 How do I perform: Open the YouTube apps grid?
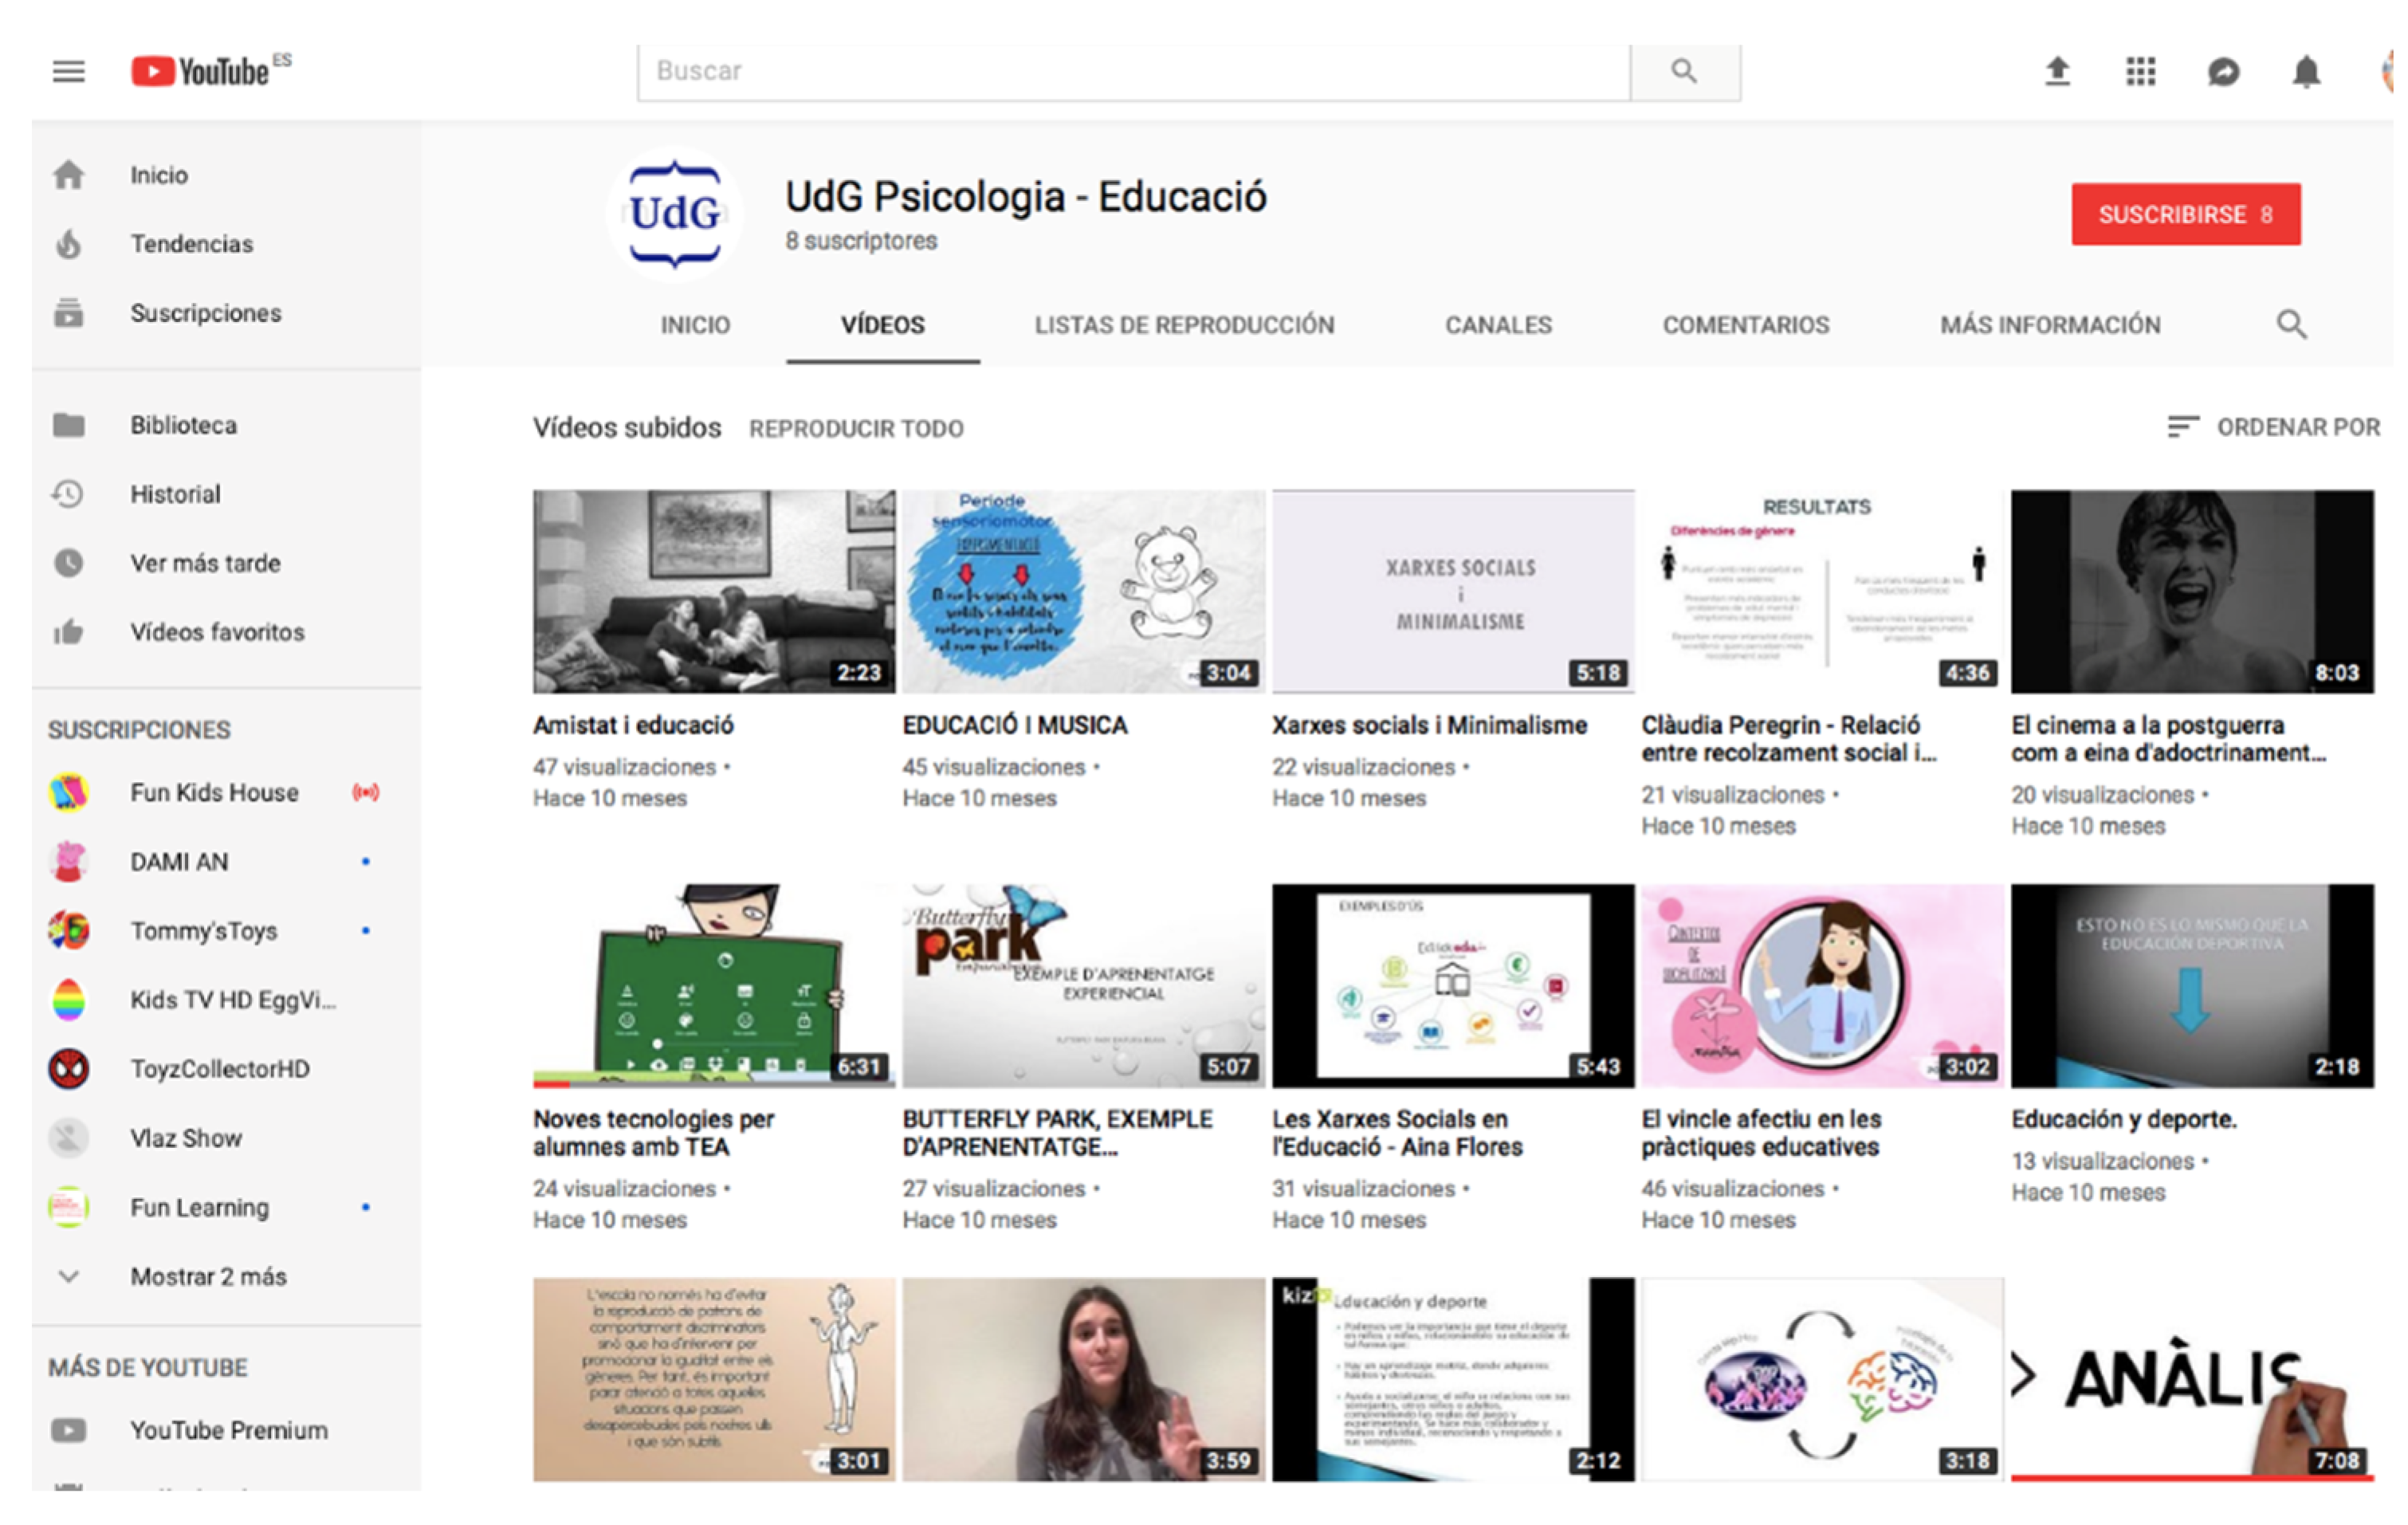(2140, 72)
